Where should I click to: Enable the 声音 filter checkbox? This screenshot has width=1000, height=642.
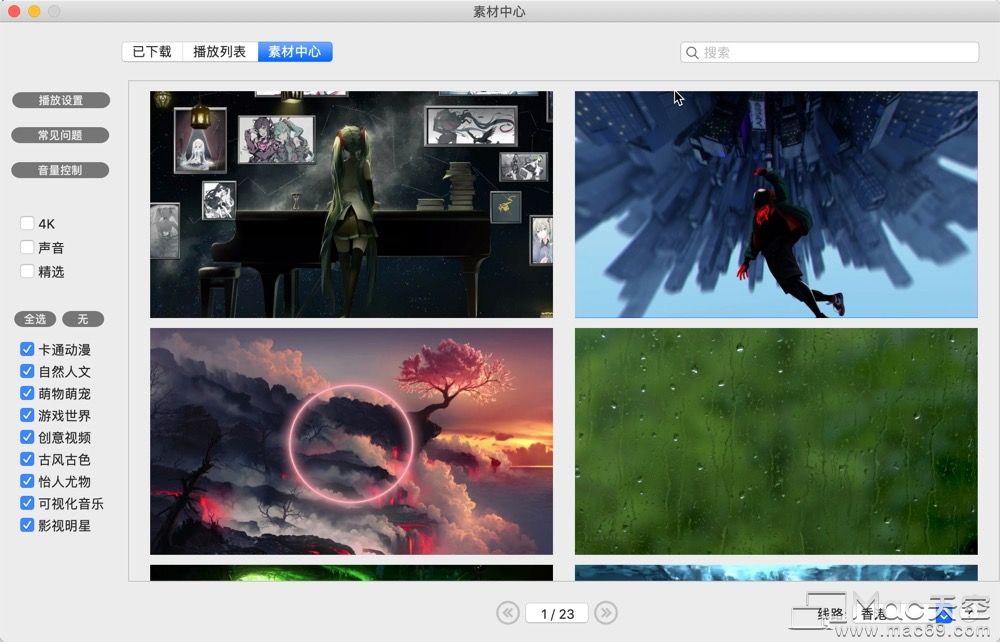click(27, 247)
